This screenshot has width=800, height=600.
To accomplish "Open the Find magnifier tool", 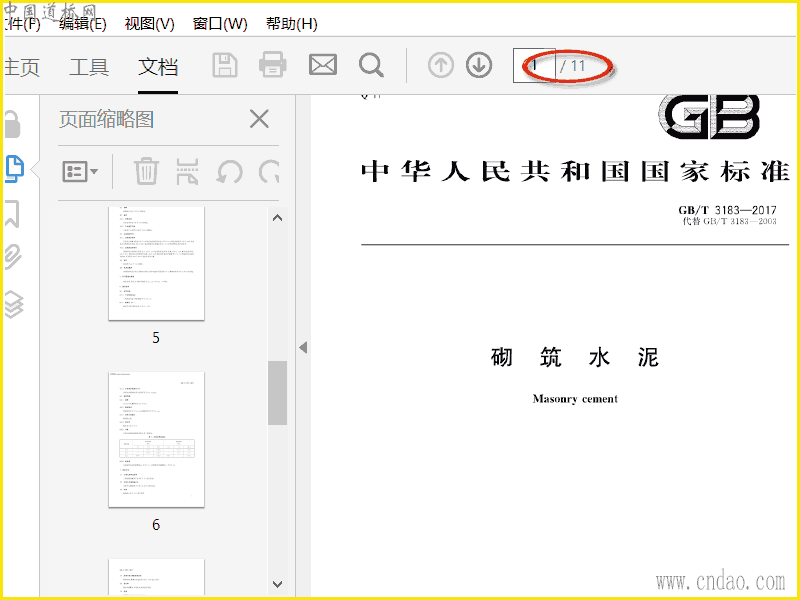I will (371, 65).
